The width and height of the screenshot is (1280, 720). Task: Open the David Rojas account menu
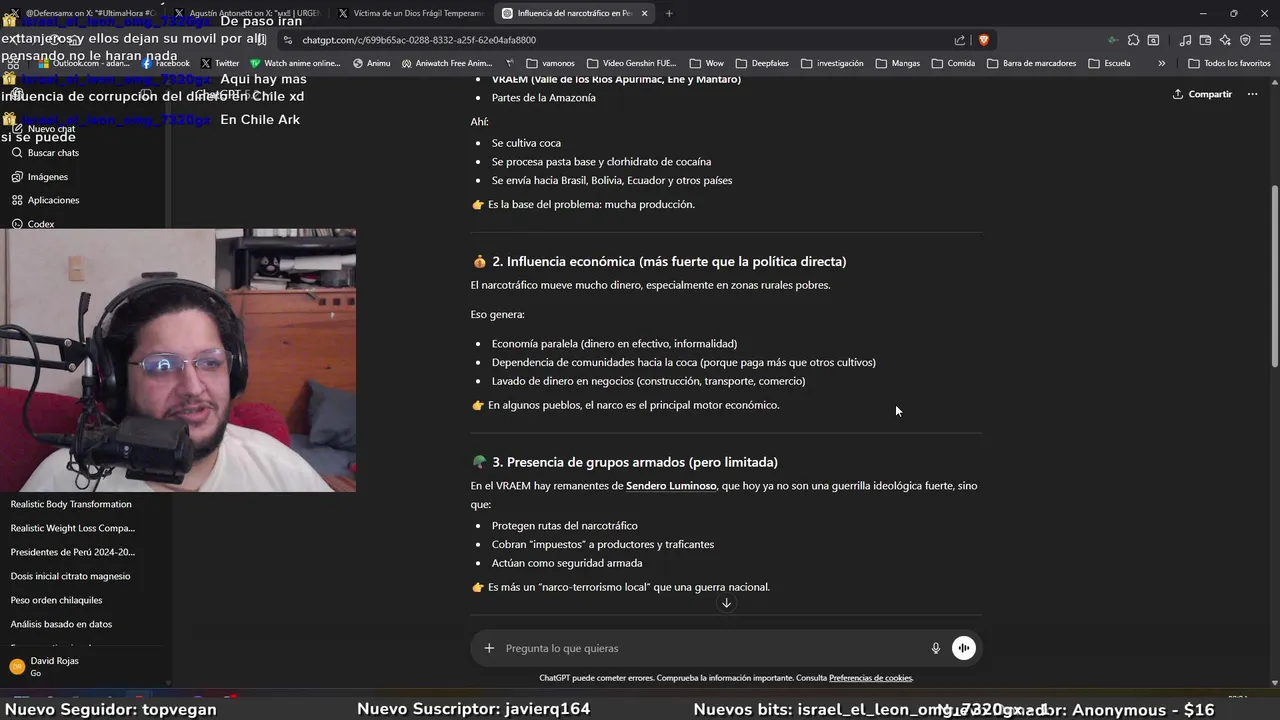click(85, 666)
